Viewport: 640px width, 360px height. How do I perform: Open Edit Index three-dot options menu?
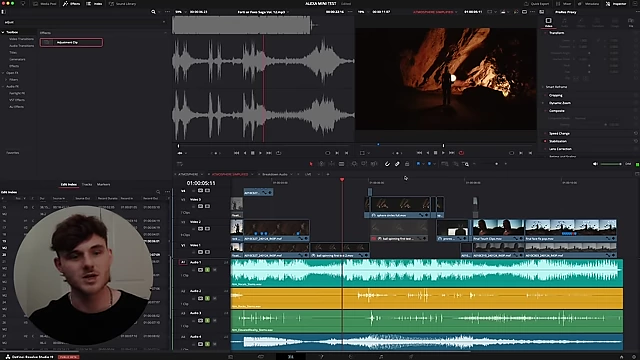[167, 191]
